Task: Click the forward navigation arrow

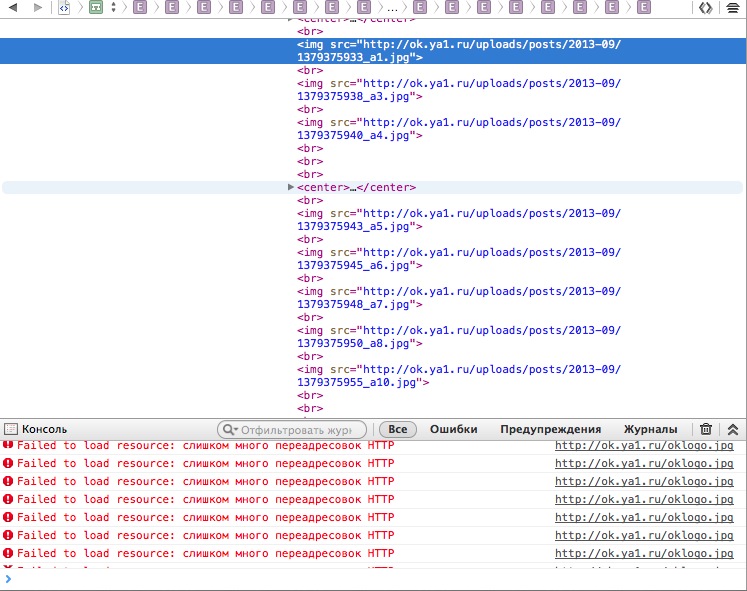Action: coord(37,7)
